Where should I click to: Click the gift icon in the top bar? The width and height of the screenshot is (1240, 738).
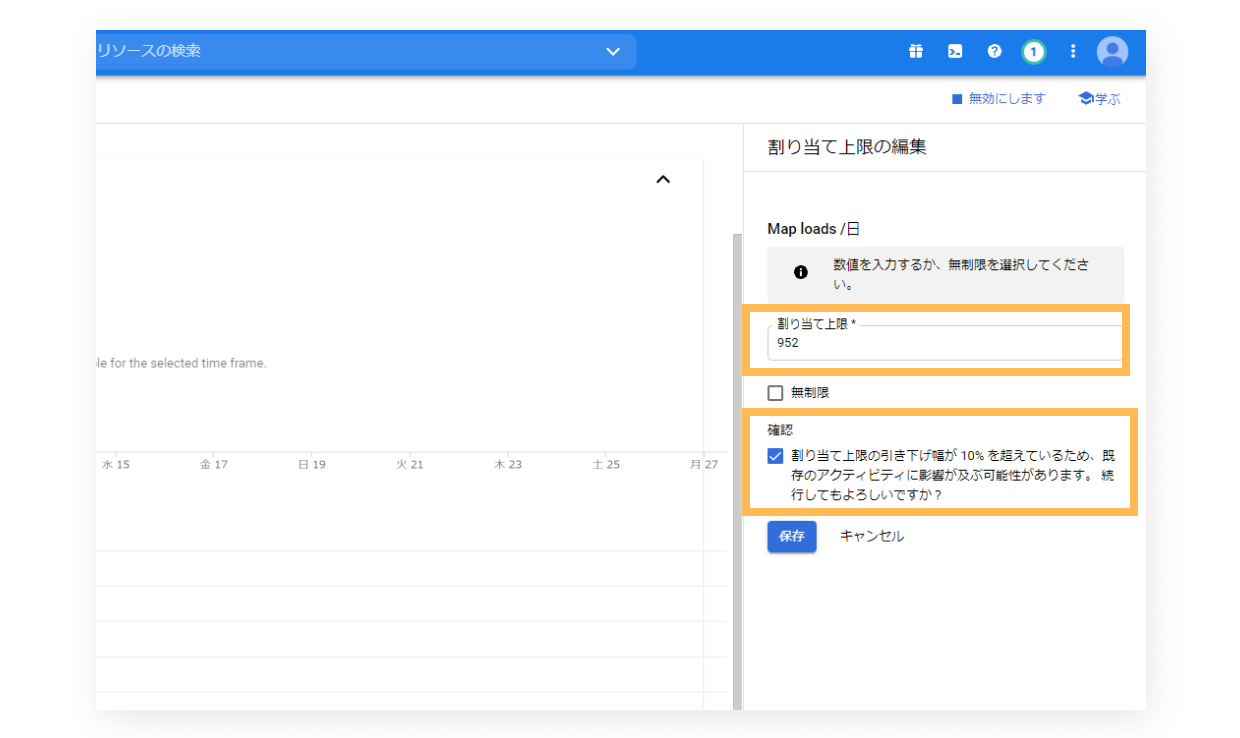click(x=915, y=52)
